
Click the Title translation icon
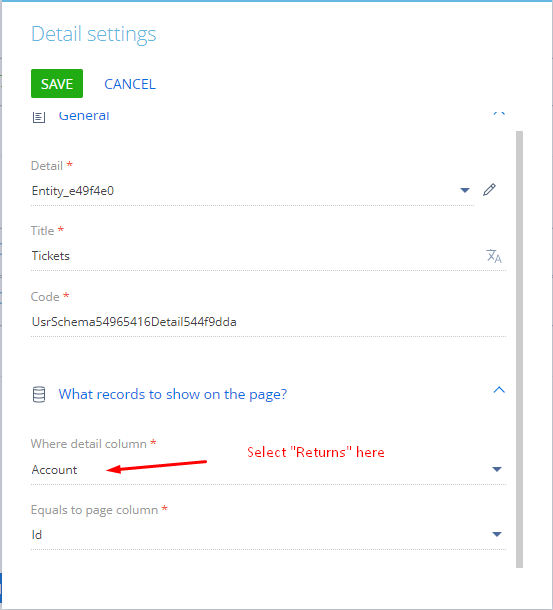494,256
